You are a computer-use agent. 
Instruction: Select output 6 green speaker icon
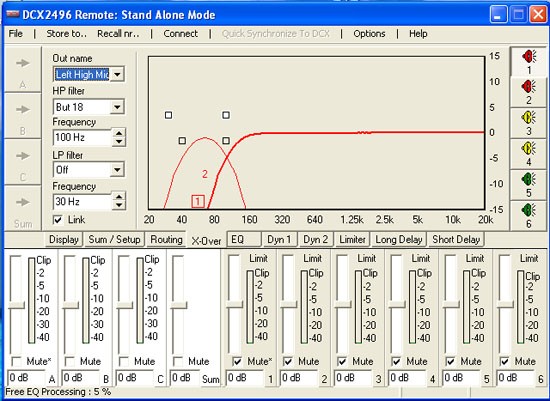click(x=529, y=210)
